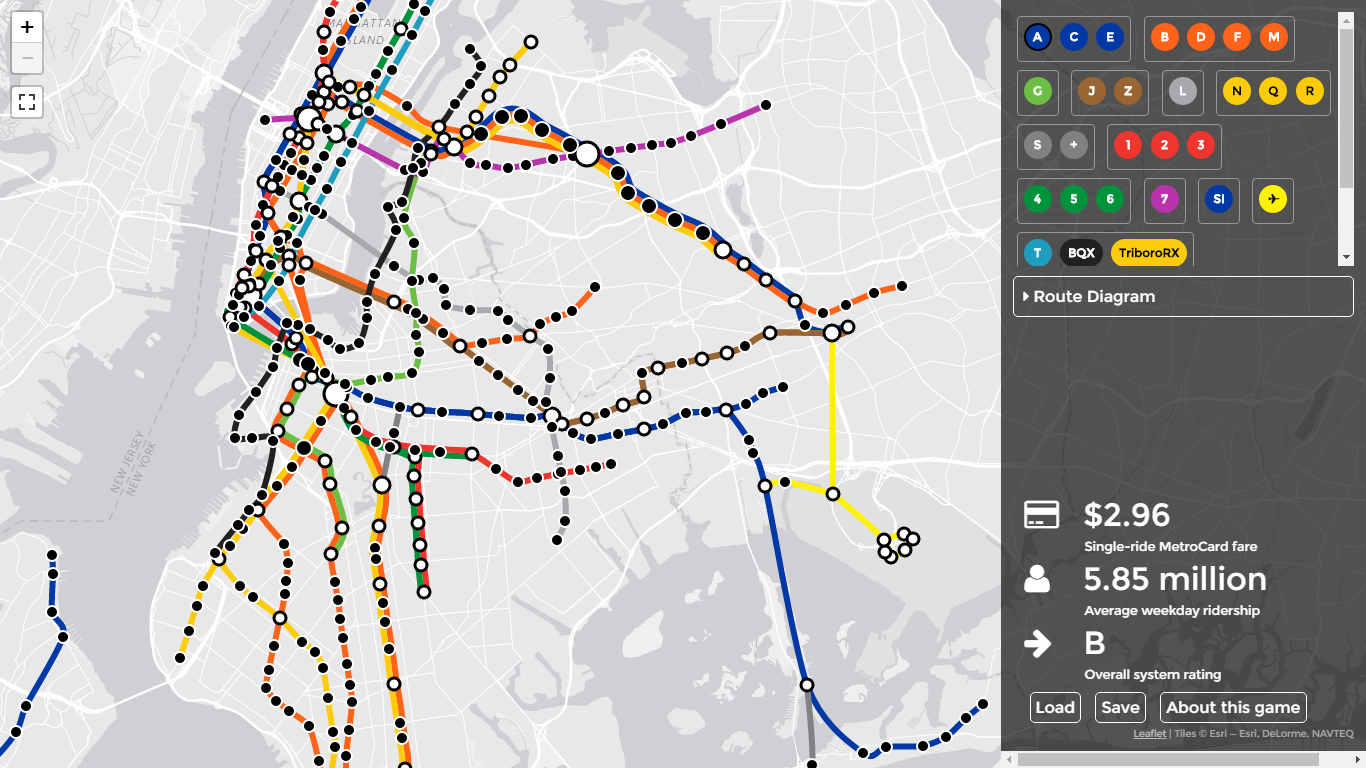Image resolution: width=1366 pixels, height=768 pixels.
Task: Select the airport AirTrain line icon
Action: 1272,200
